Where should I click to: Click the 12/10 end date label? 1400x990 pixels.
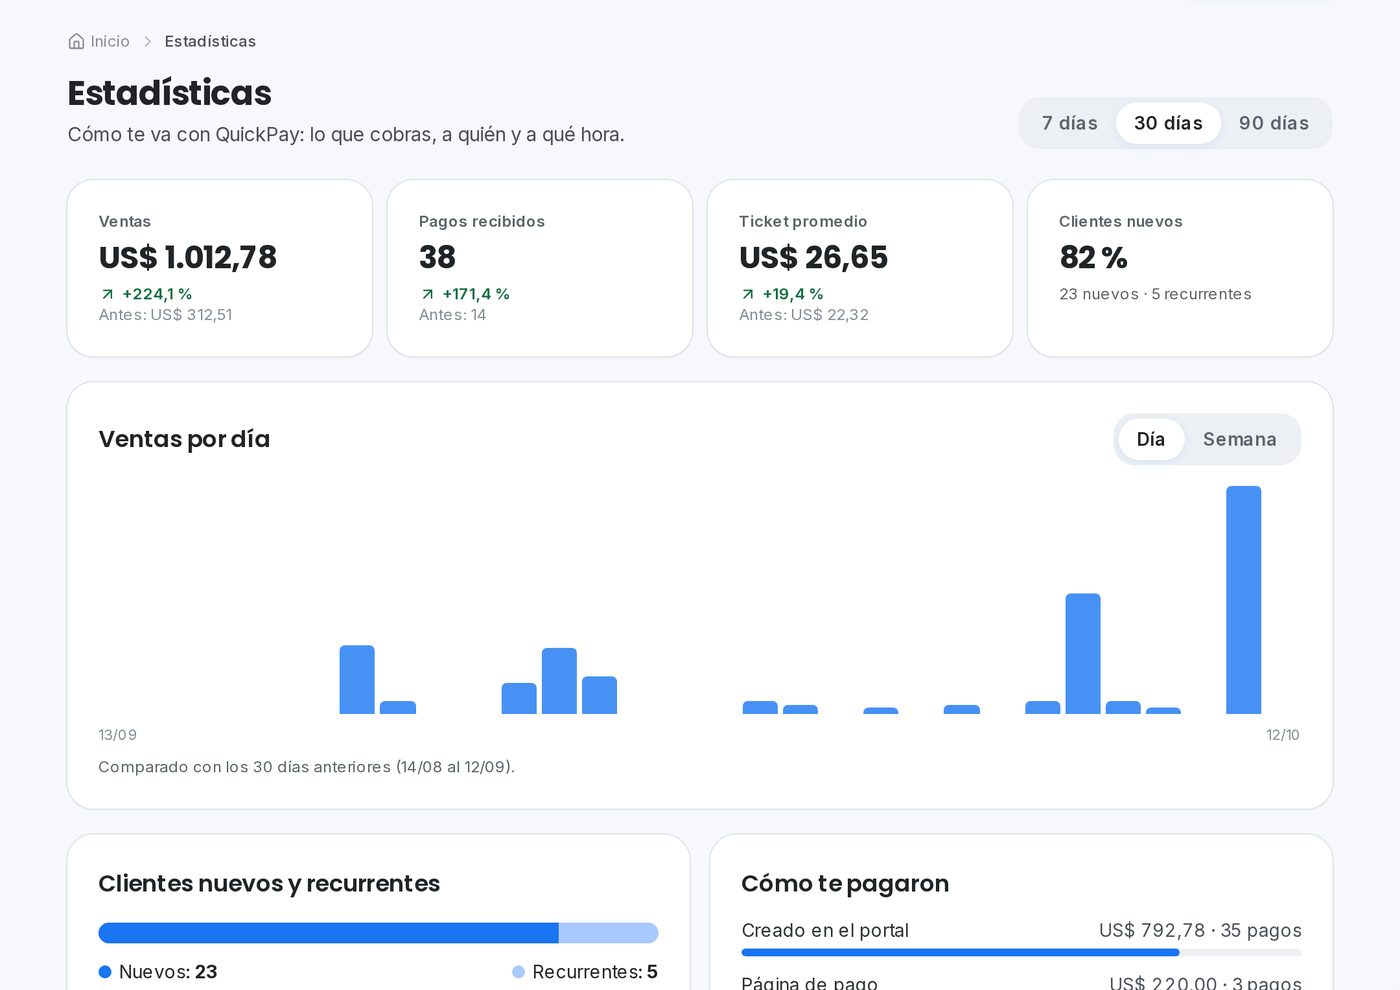point(1283,735)
